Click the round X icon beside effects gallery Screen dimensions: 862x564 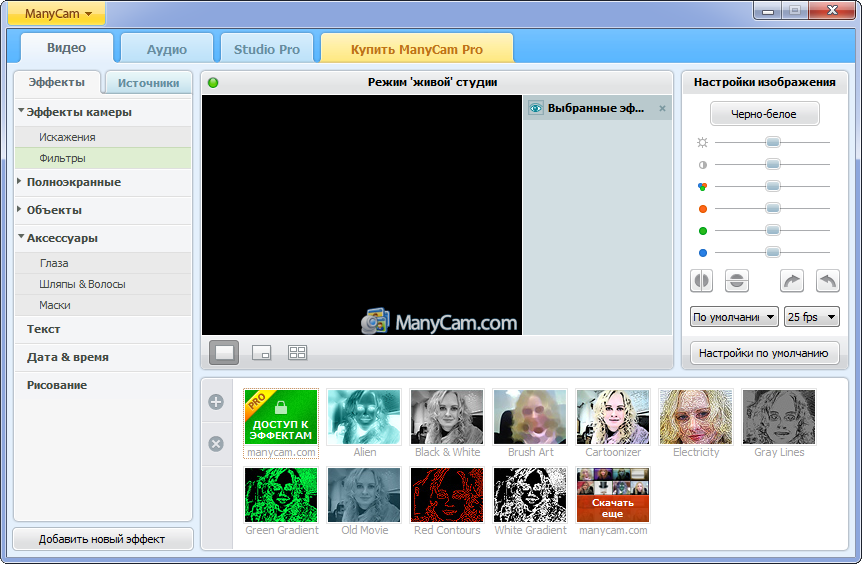pos(216,444)
